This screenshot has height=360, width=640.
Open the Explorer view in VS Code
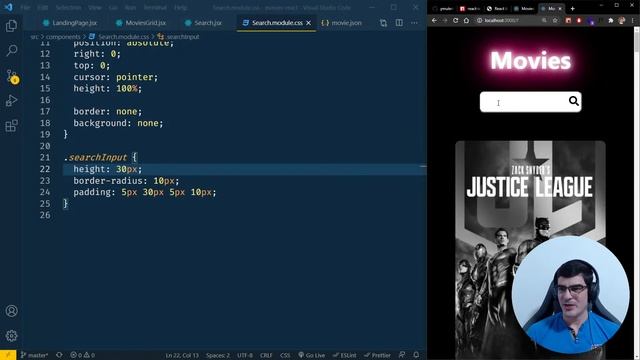(x=11, y=26)
